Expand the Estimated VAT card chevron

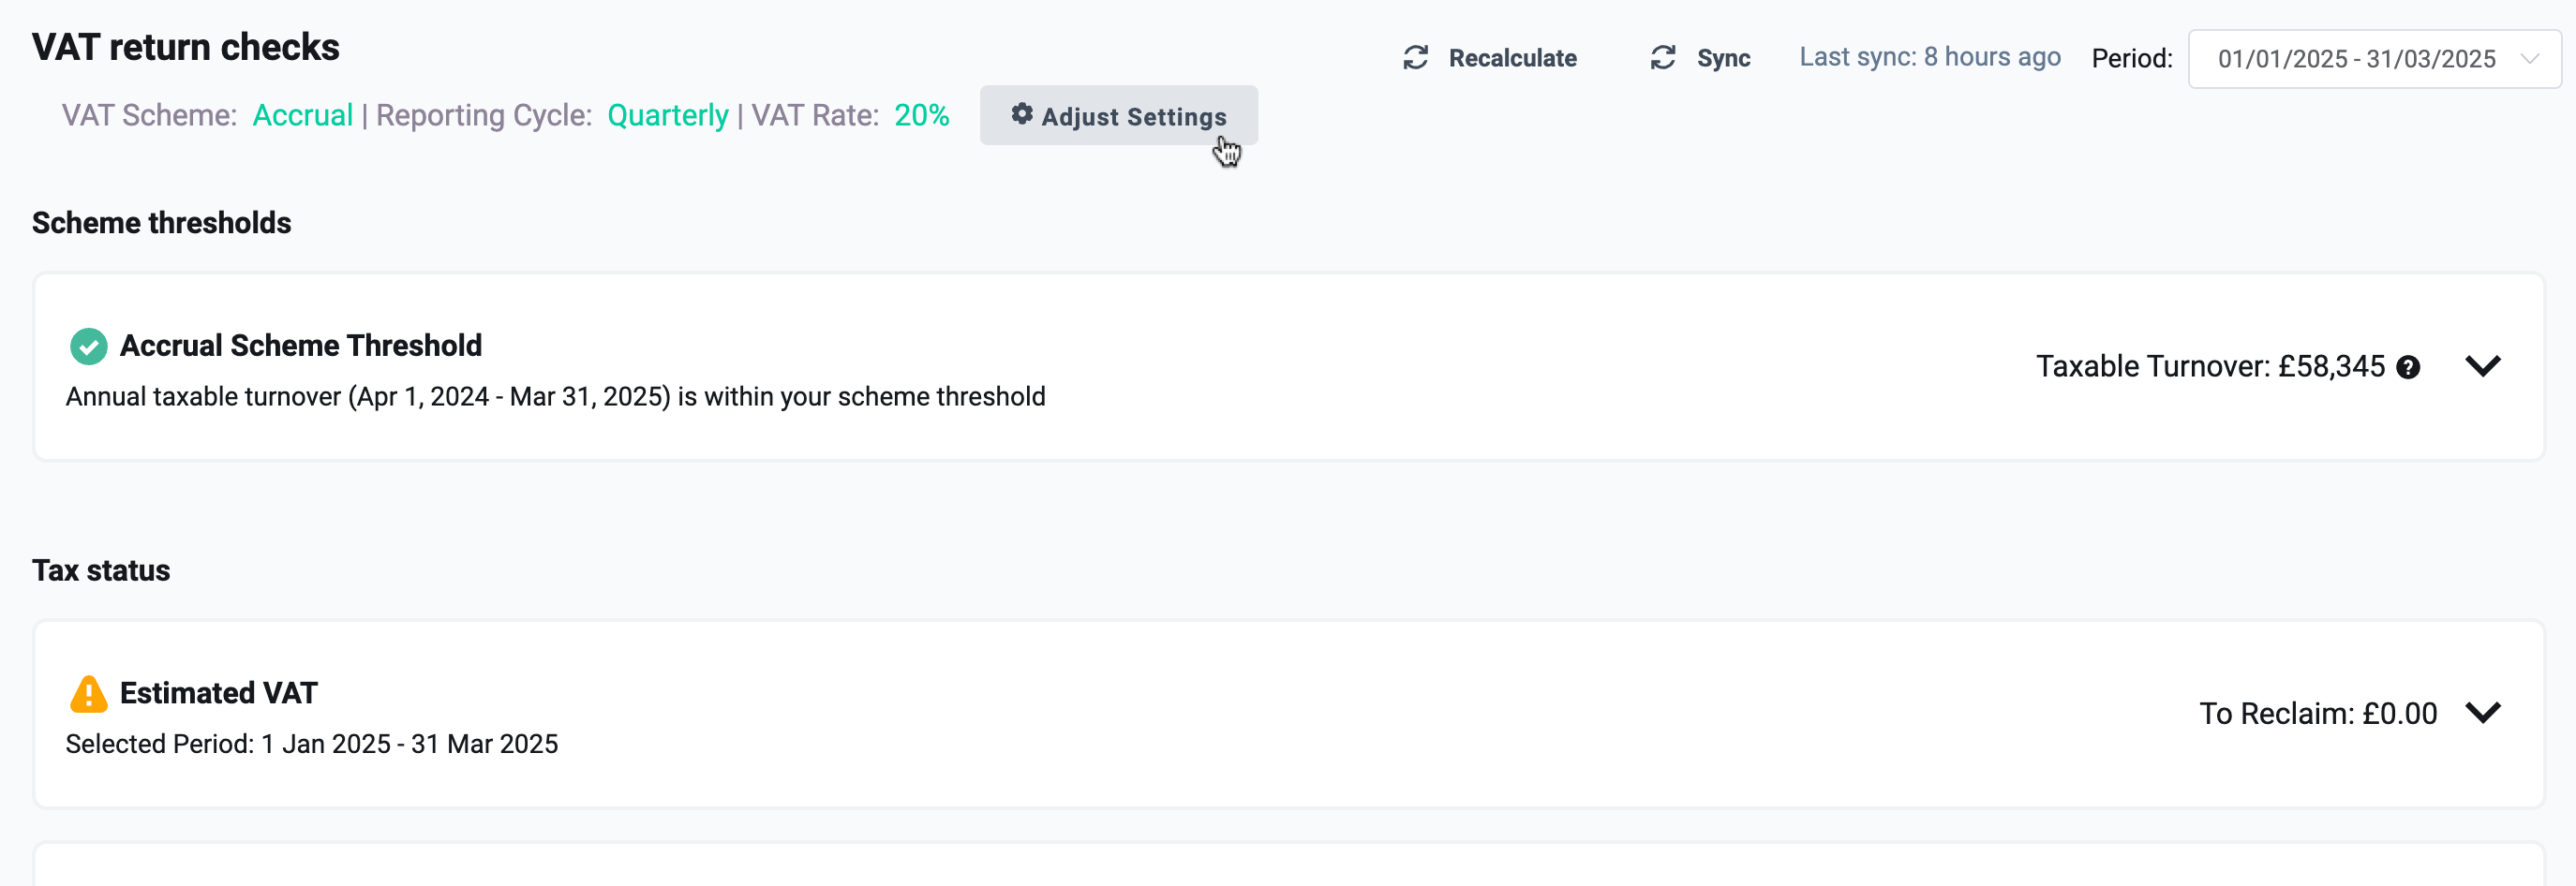pyautogui.click(x=2482, y=713)
